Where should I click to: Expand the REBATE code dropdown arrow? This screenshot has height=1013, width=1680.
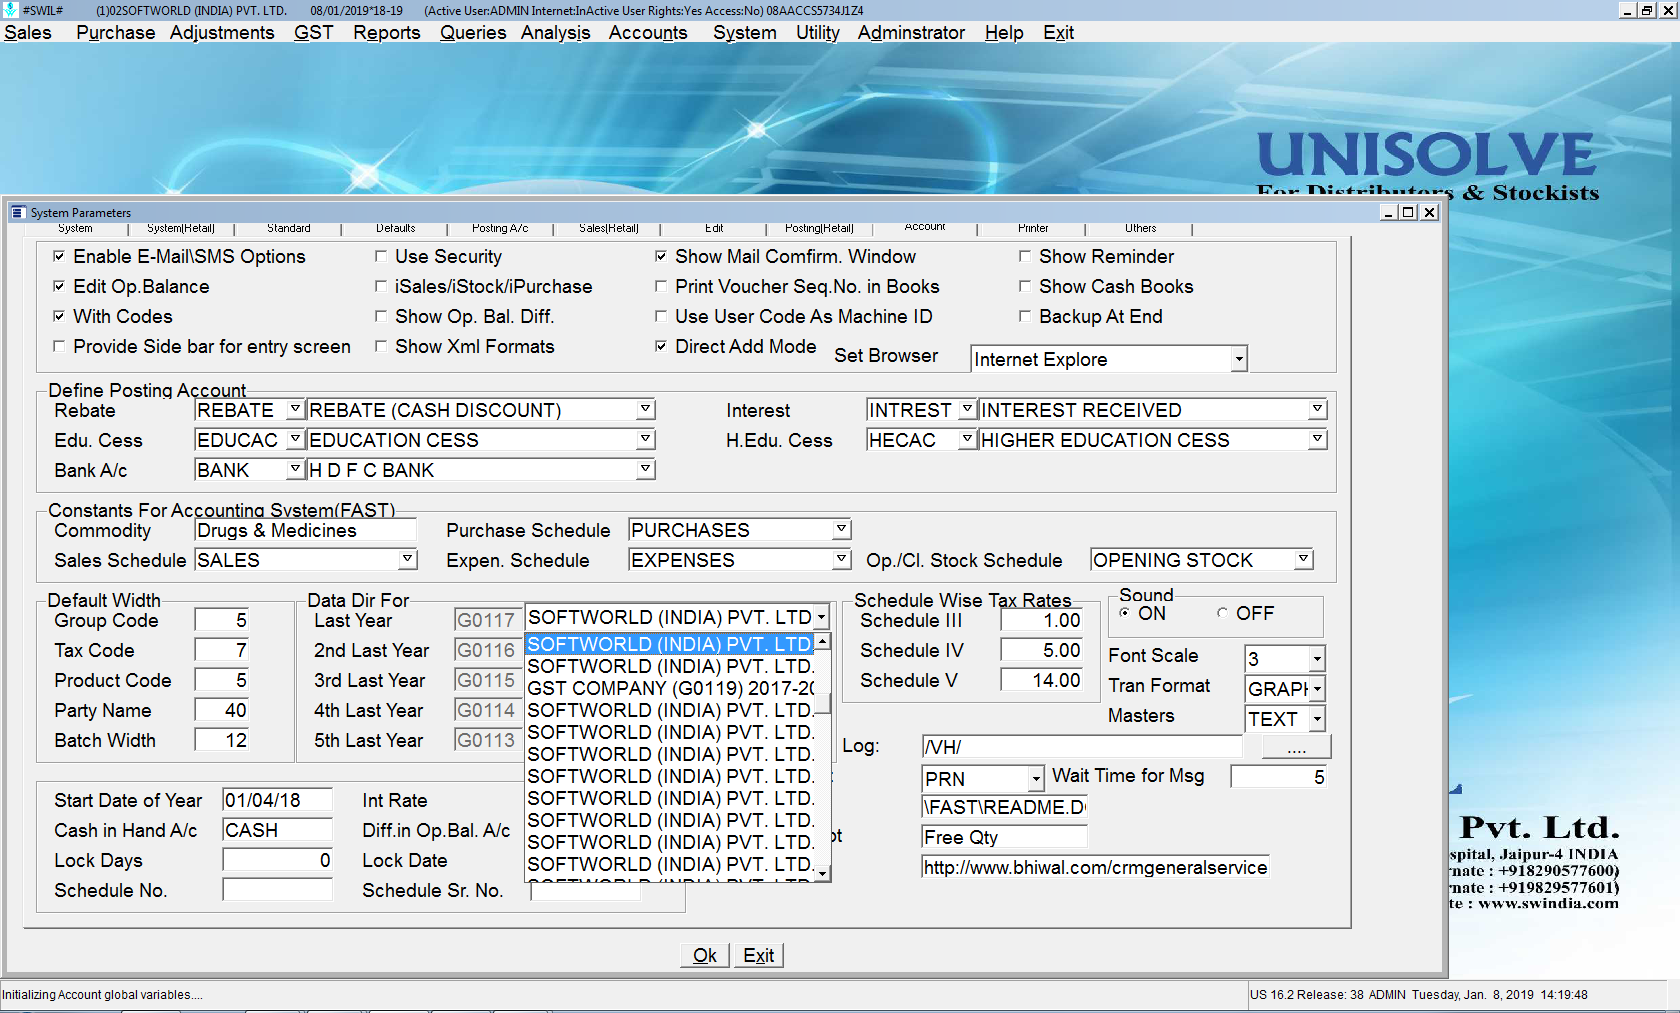pos(295,409)
